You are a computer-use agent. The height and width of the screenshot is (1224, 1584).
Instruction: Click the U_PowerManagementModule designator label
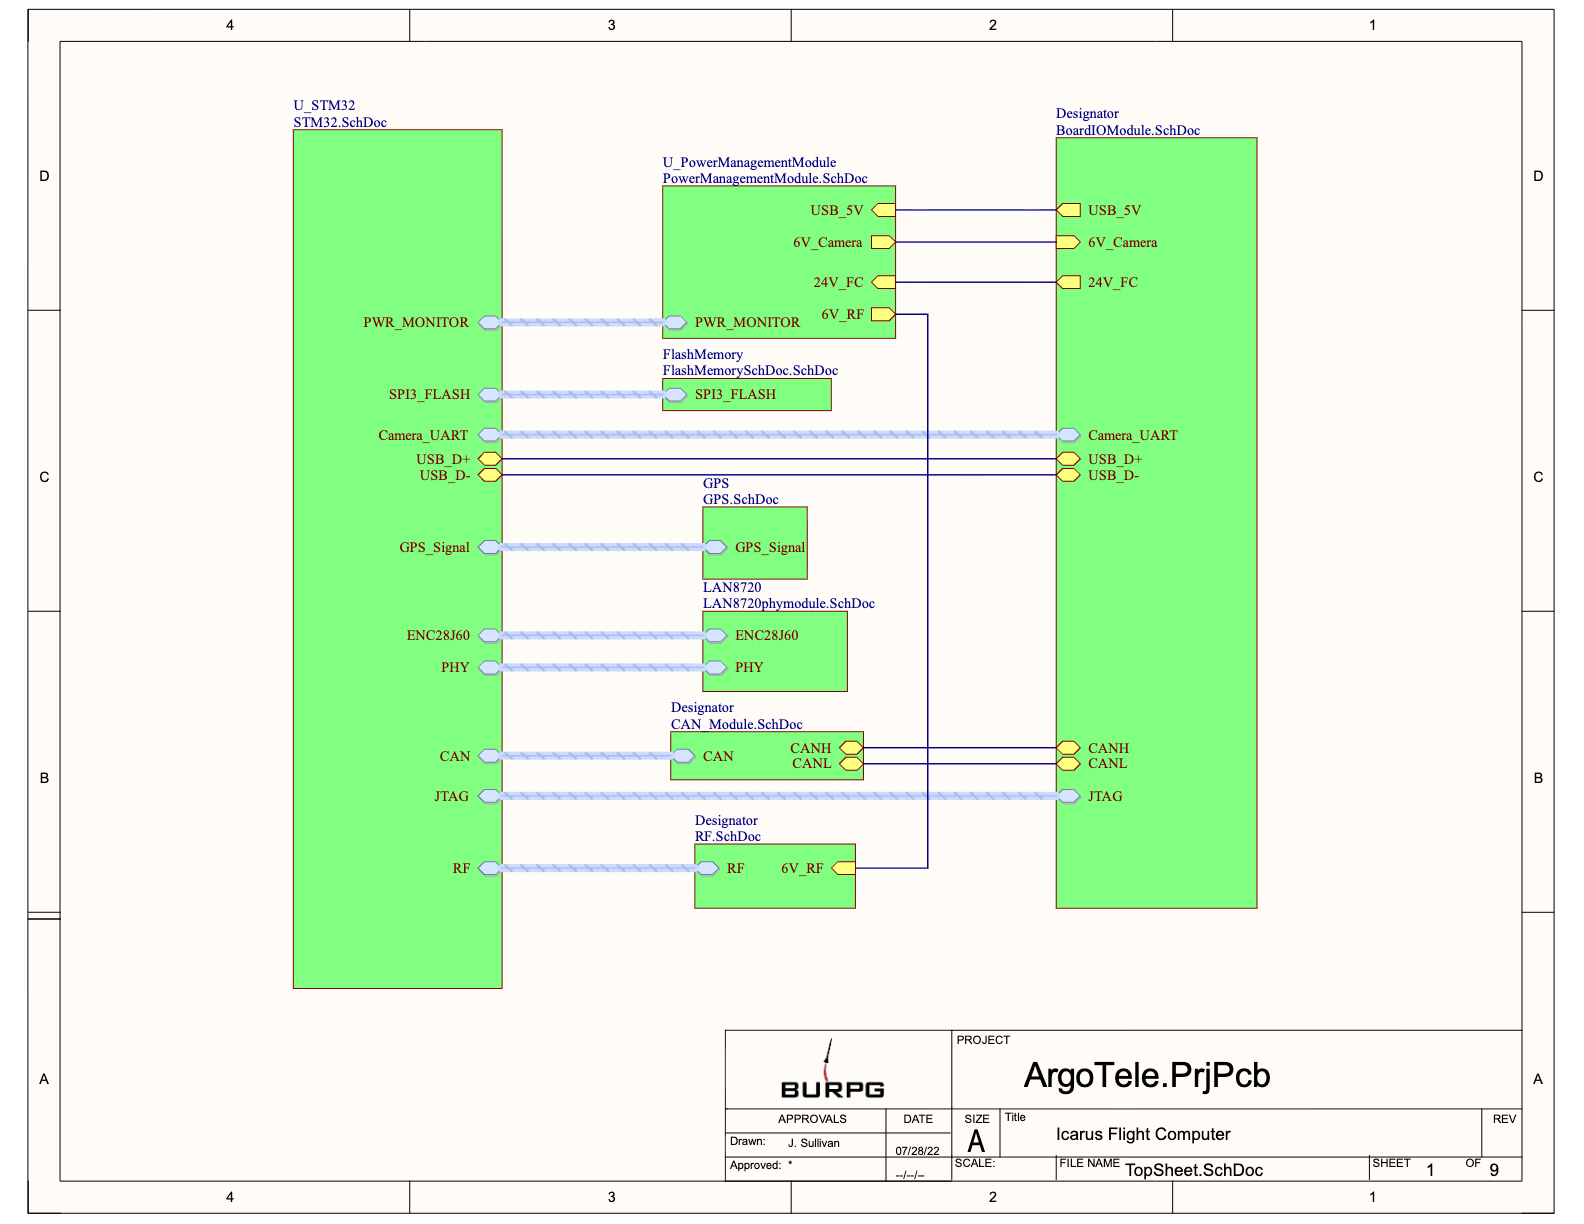(749, 162)
